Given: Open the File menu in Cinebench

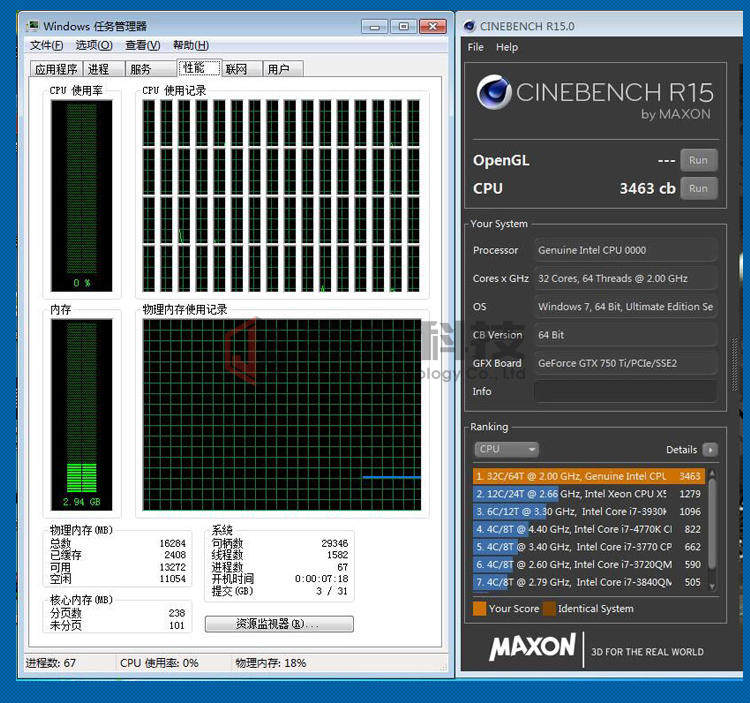Looking at the screenshot, I should [x=475, y=47].
